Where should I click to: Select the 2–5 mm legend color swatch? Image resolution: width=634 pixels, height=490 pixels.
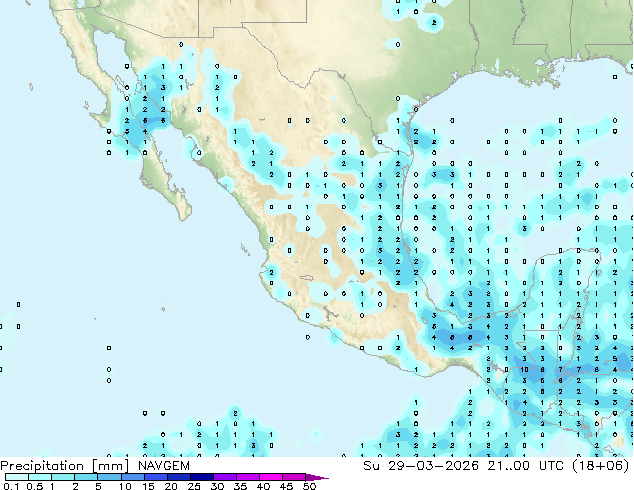tap(86, 477)
